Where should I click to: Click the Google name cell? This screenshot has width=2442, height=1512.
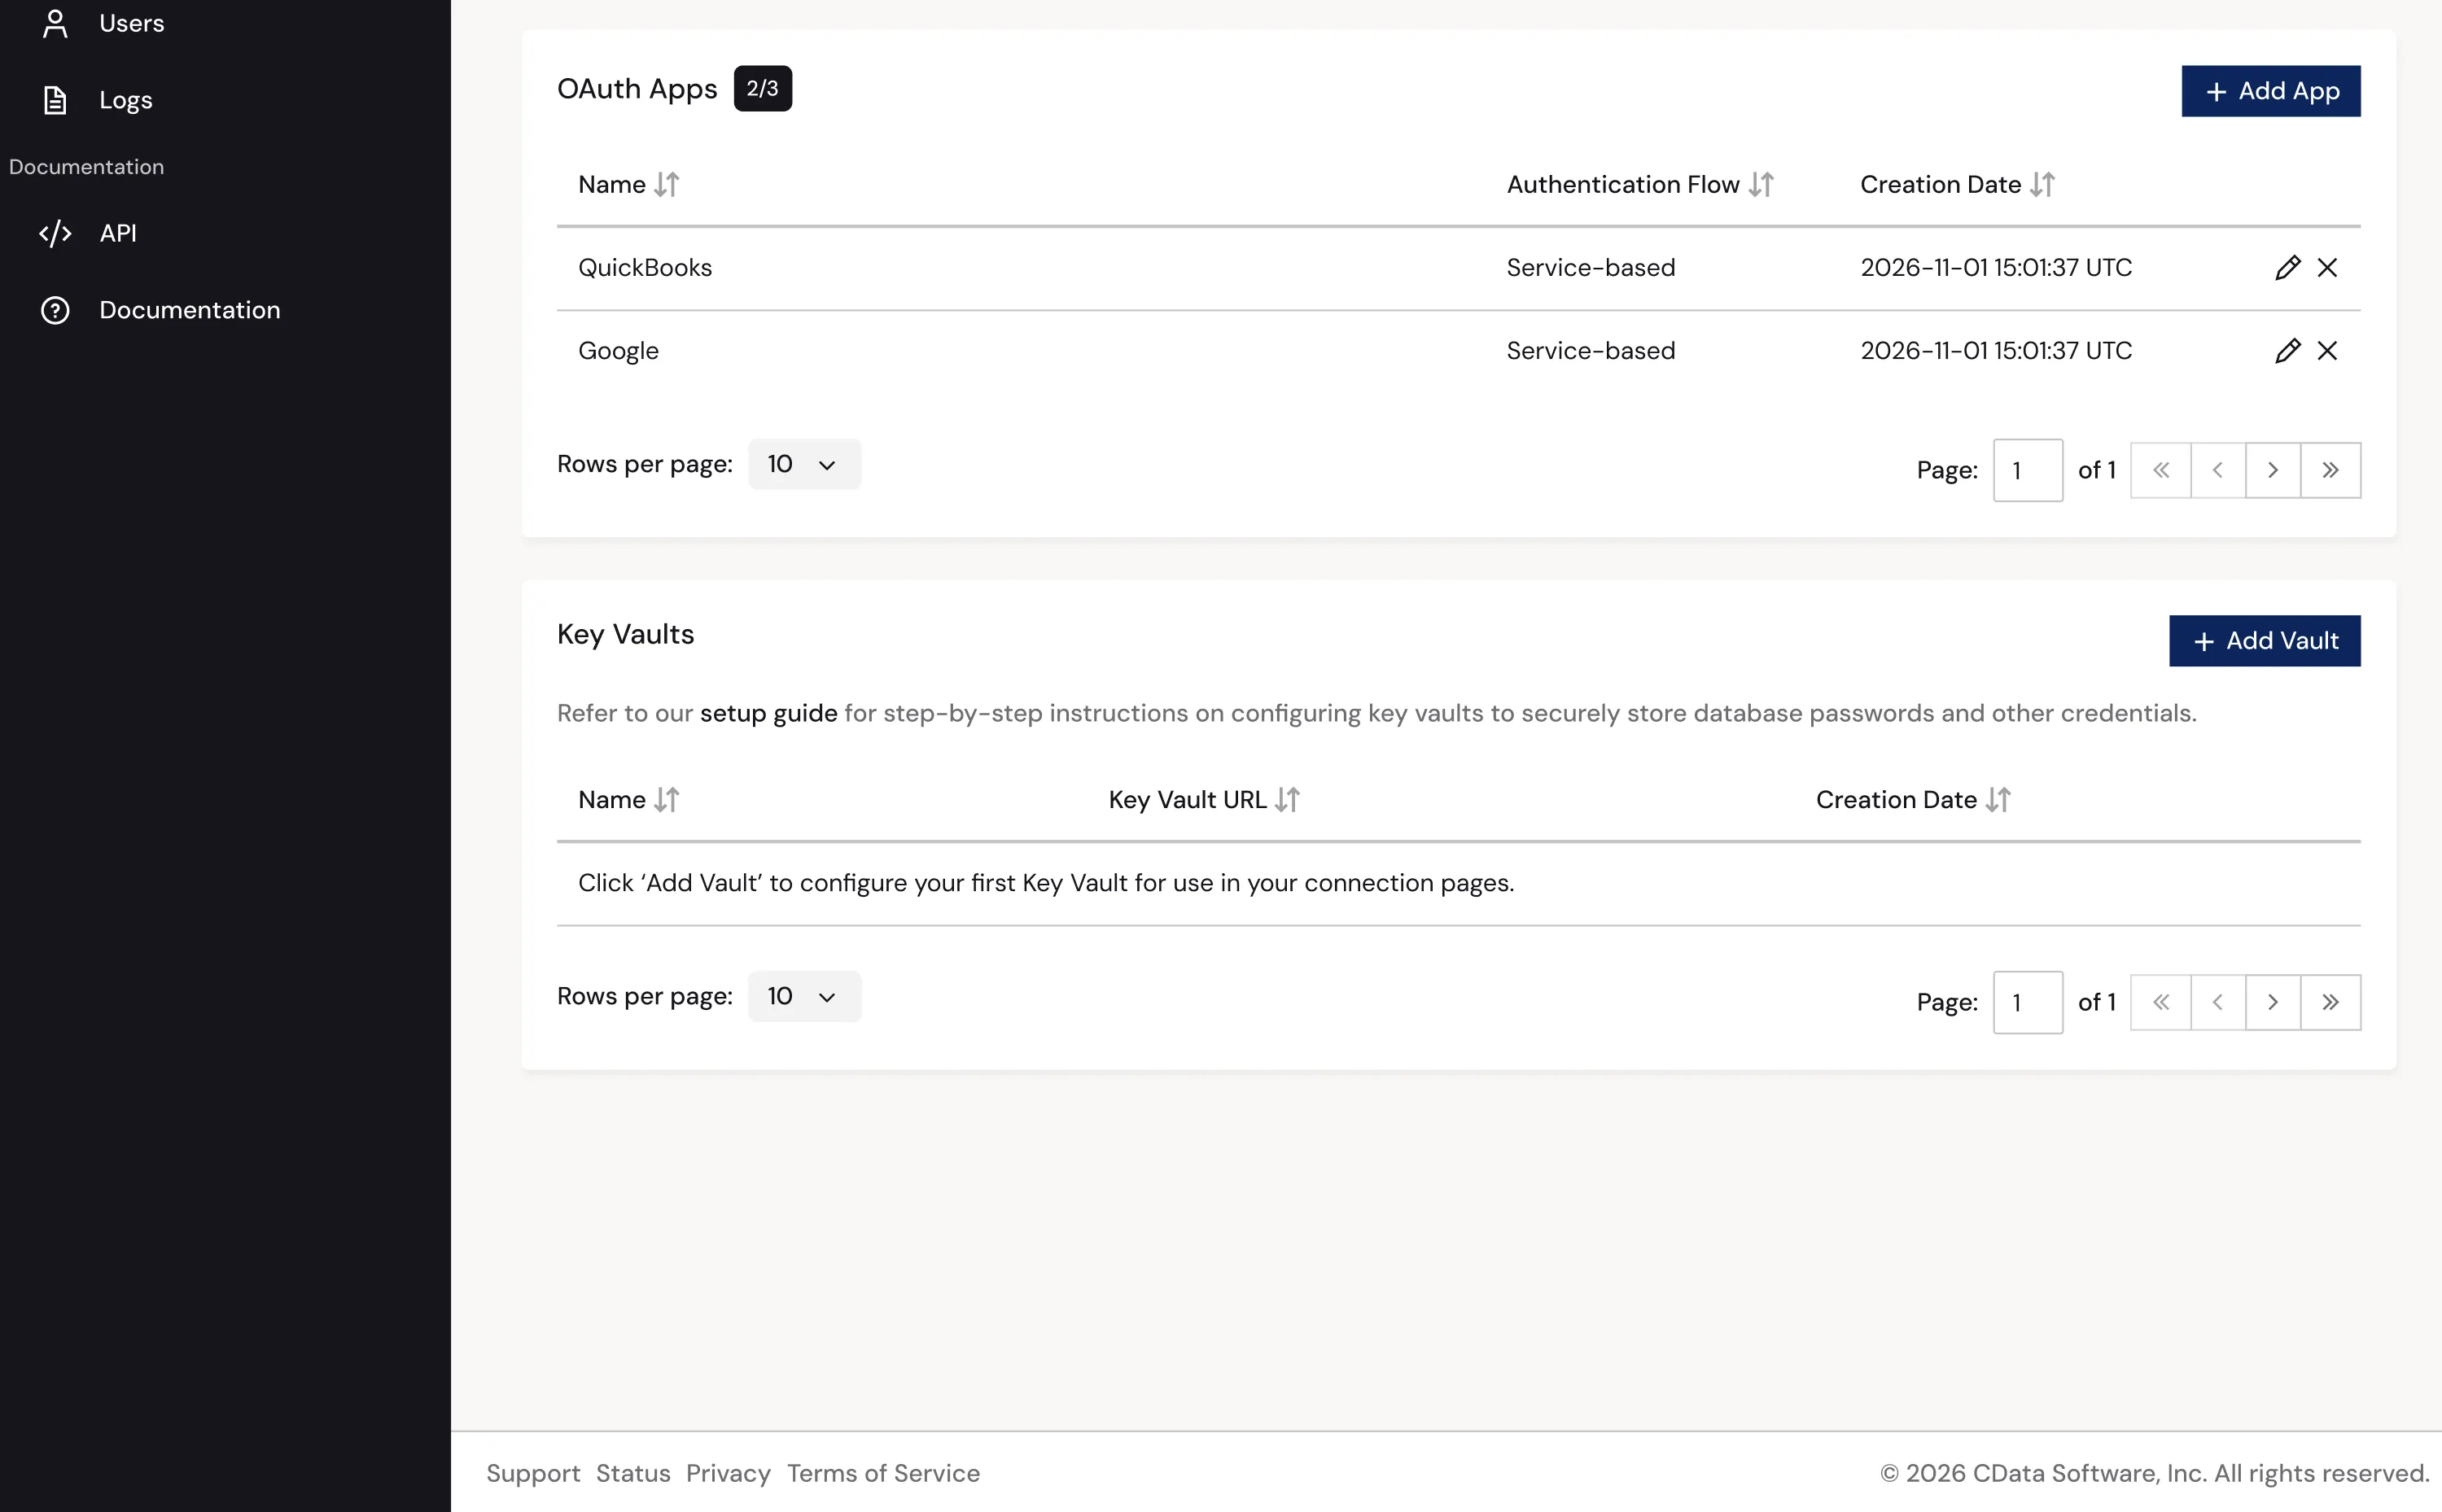[618, 351]
